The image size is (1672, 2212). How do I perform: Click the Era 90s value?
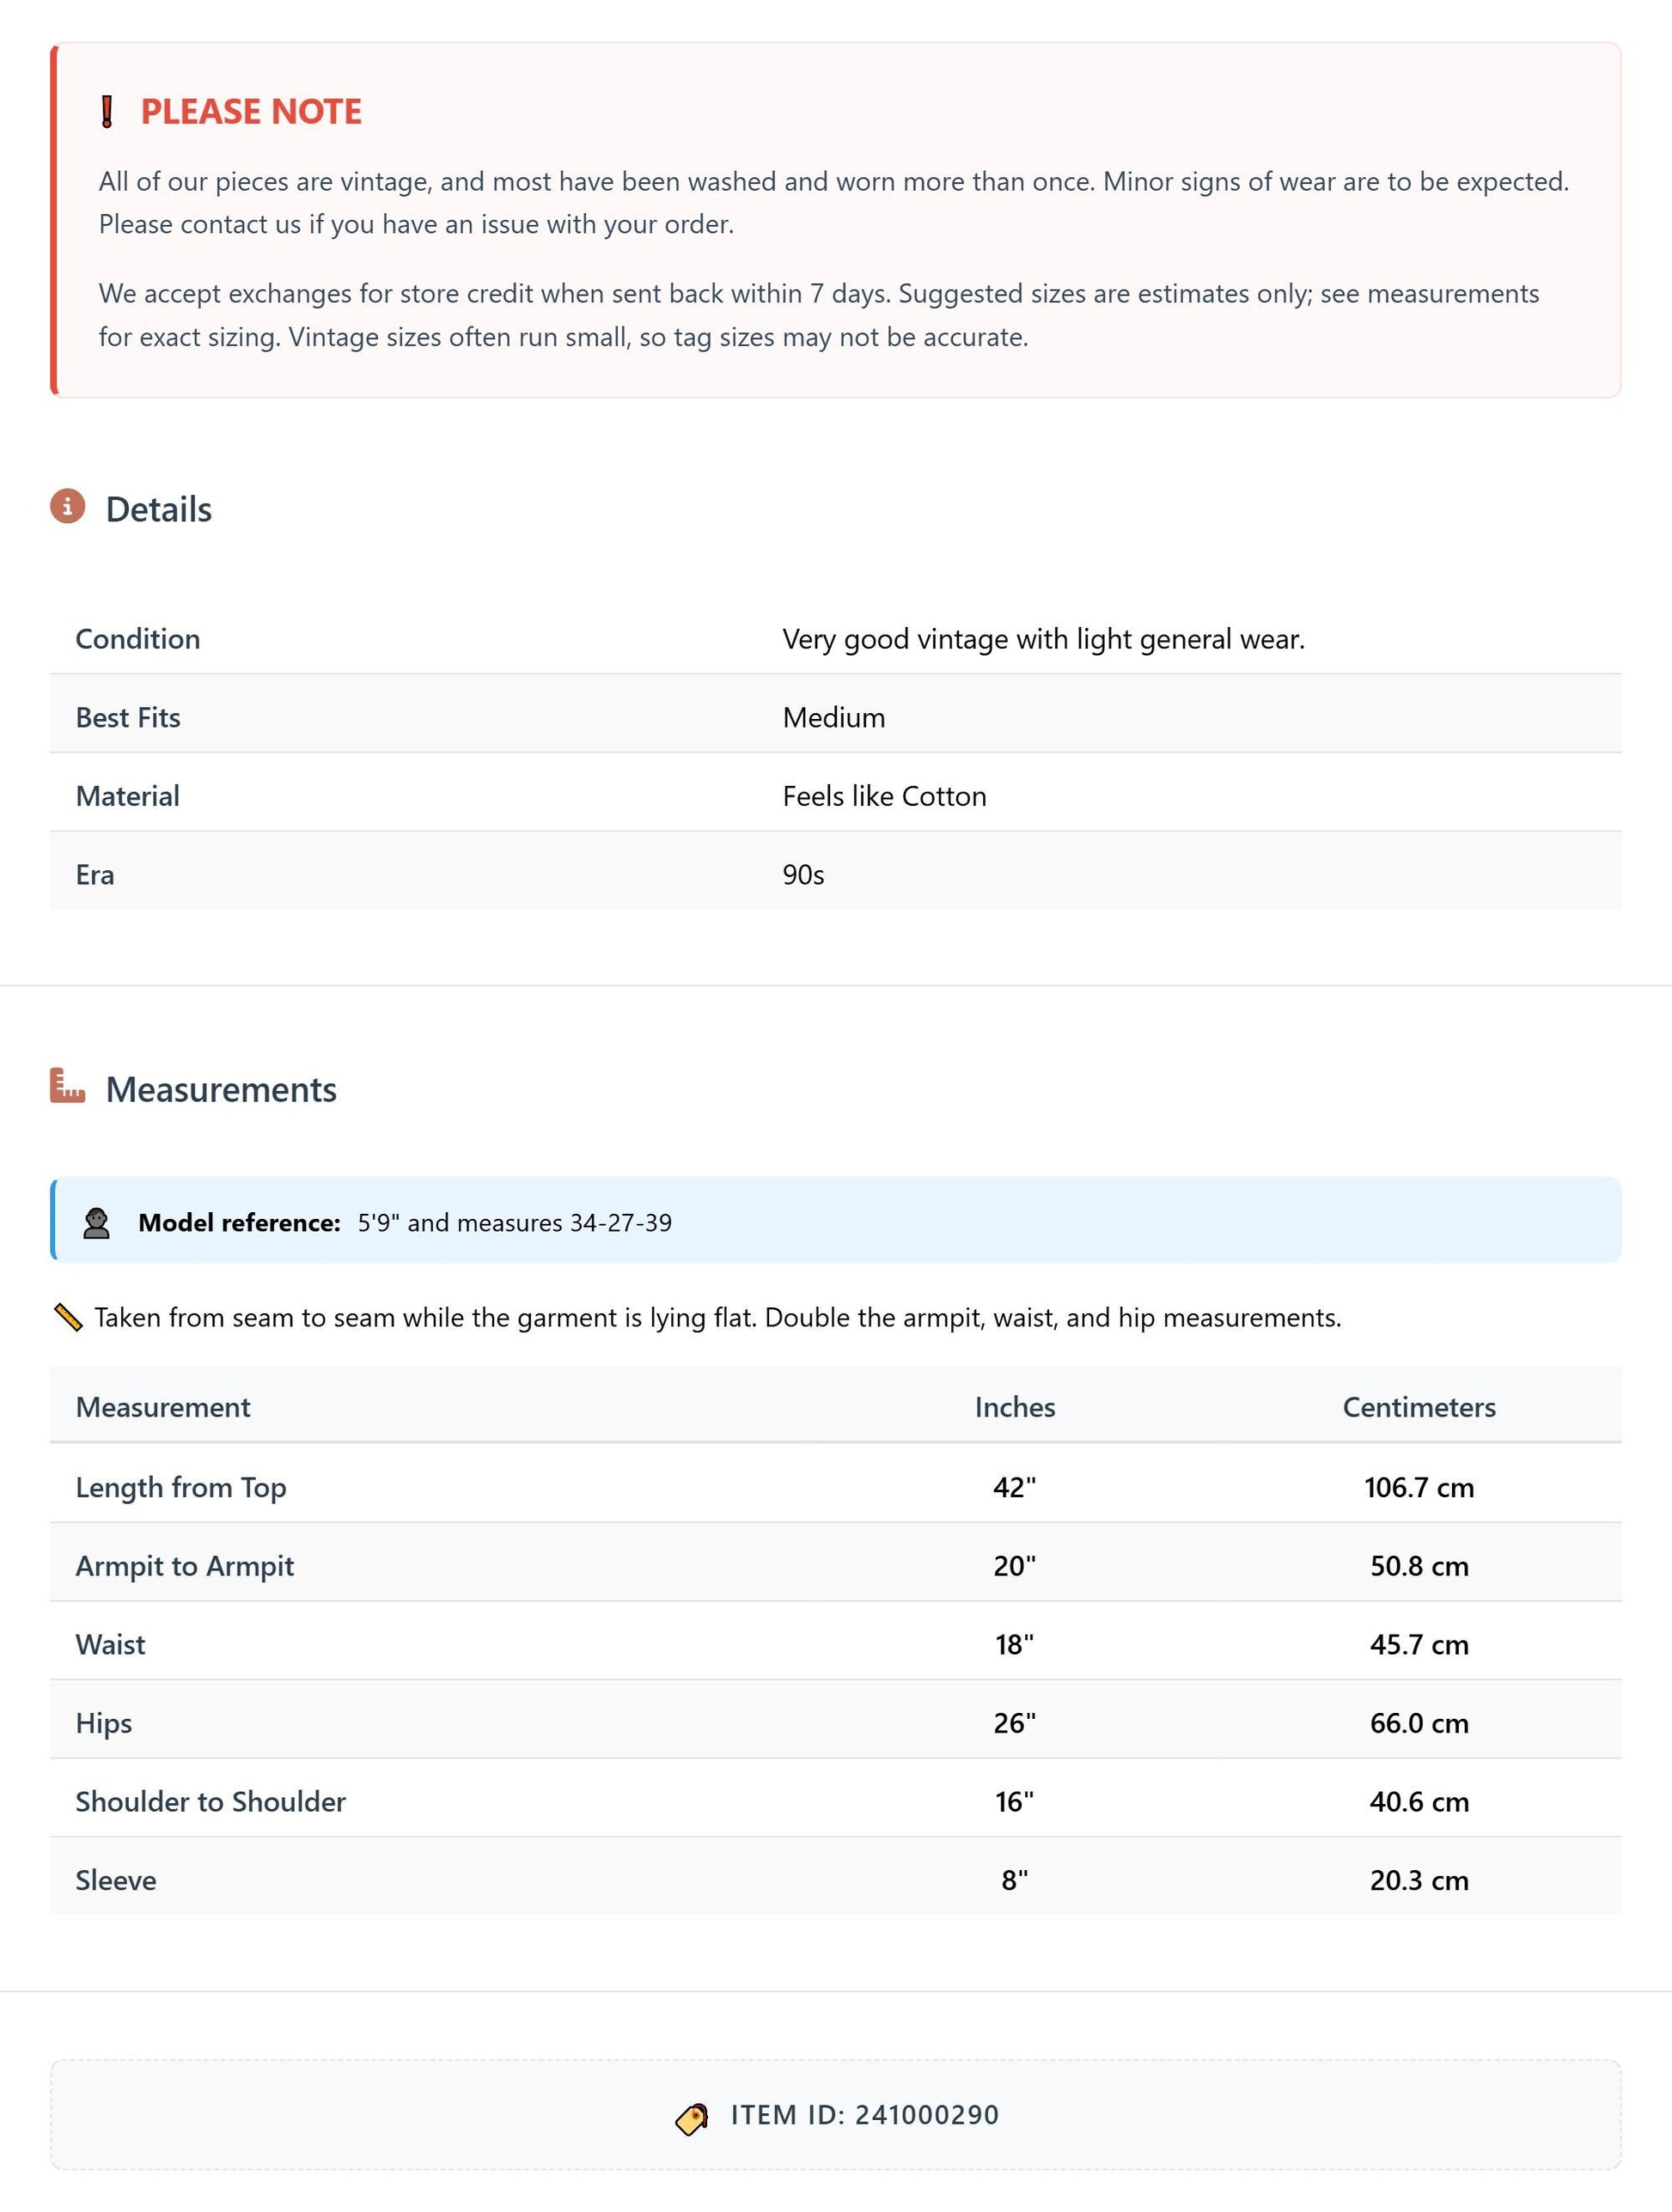(x=803, y=875)
